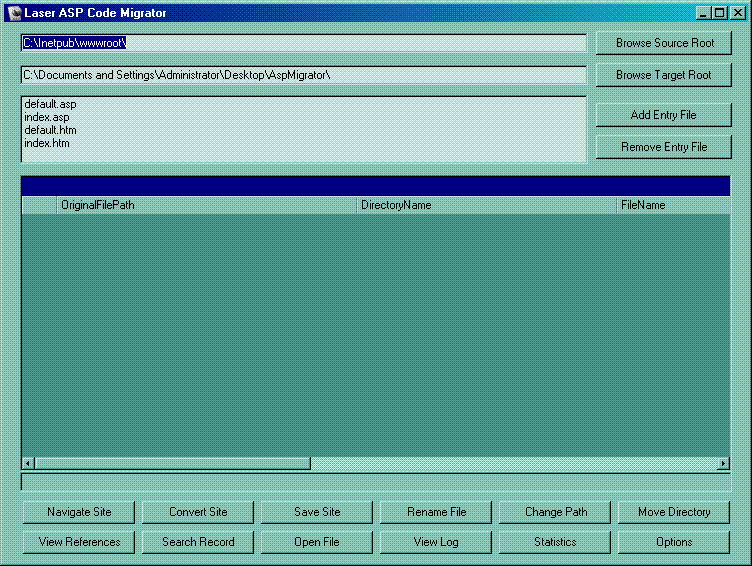Focus the source root path field
This screenshot has width=752, height=566.
[303, 43]
